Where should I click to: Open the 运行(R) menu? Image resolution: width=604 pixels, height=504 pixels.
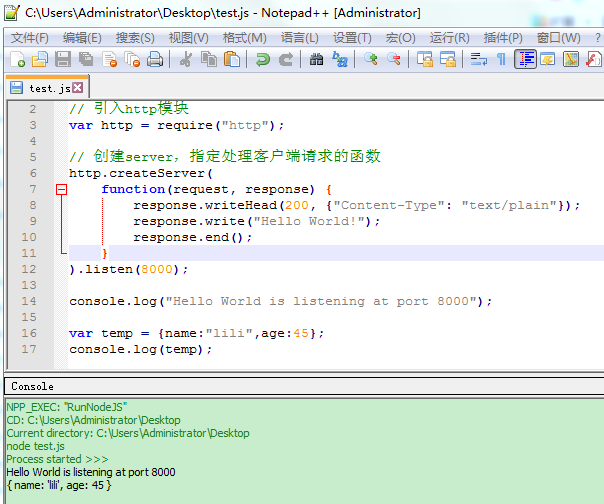point(450,38)
